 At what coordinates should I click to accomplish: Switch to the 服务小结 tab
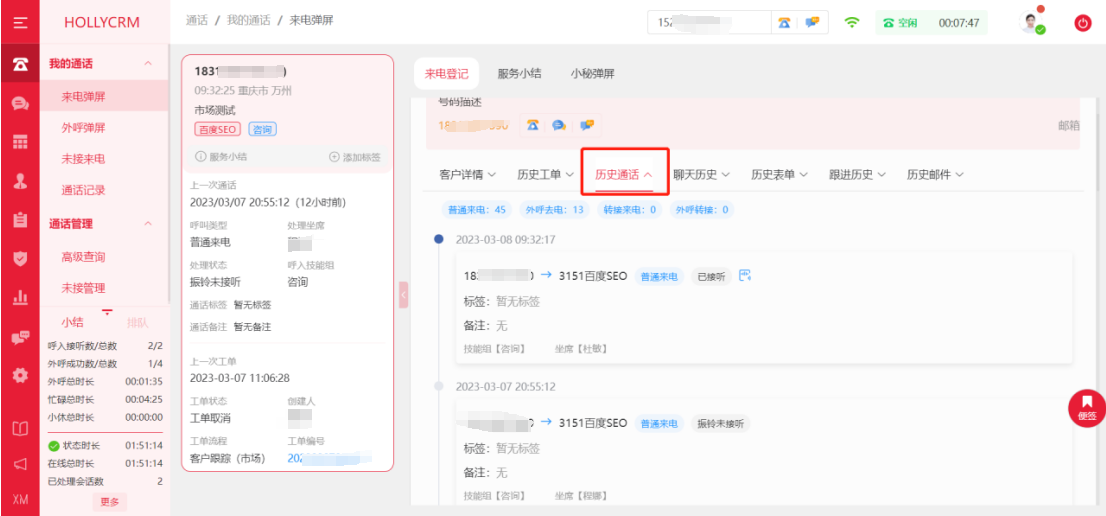519,74
